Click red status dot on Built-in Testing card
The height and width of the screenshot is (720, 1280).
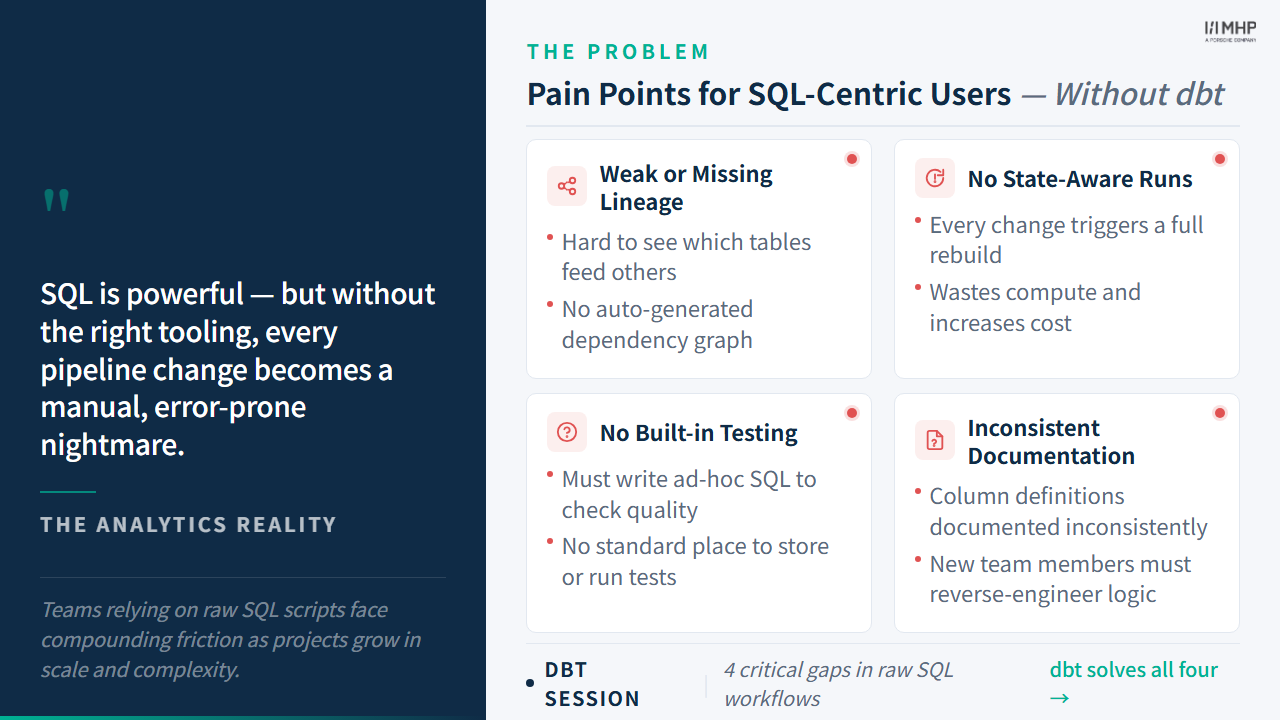click(x=852, y=413)
